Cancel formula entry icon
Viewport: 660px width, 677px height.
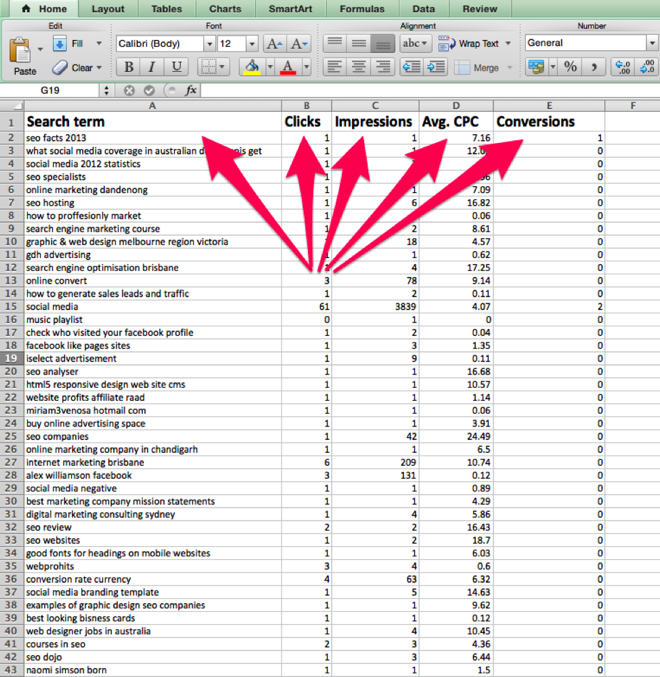[x=129, y=91]
